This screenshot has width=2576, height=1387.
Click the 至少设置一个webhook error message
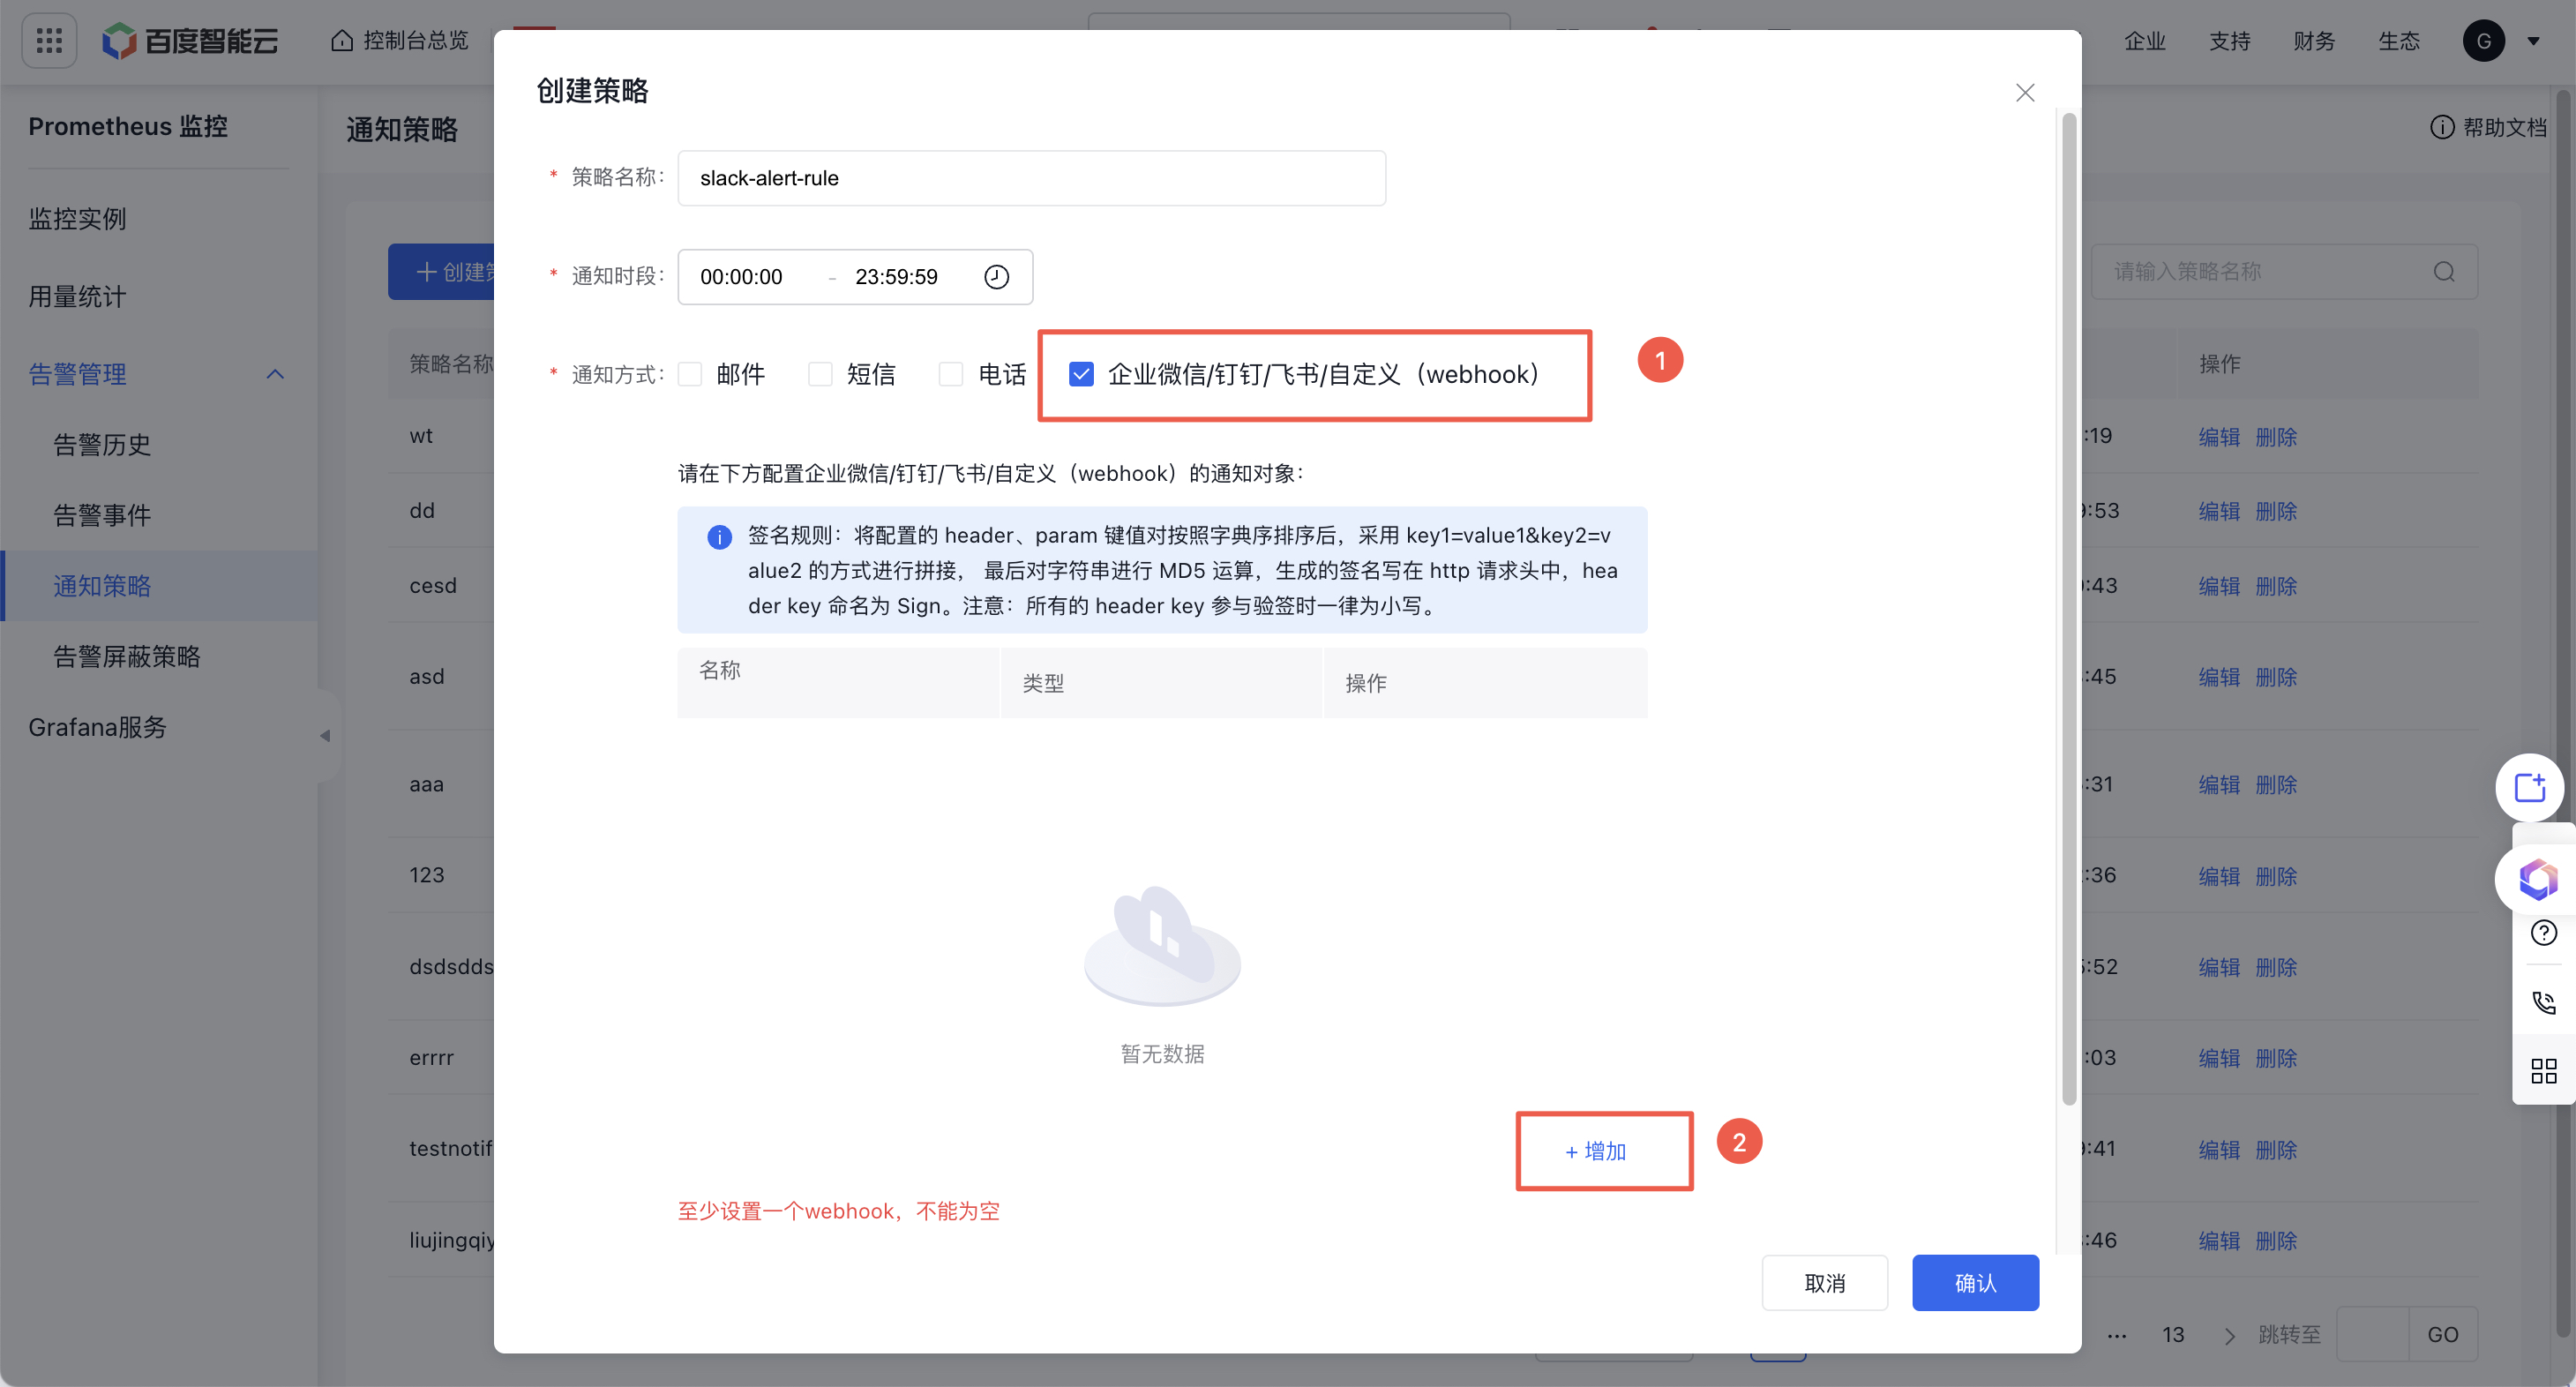pyautogui.click(x=839, y=1212)
